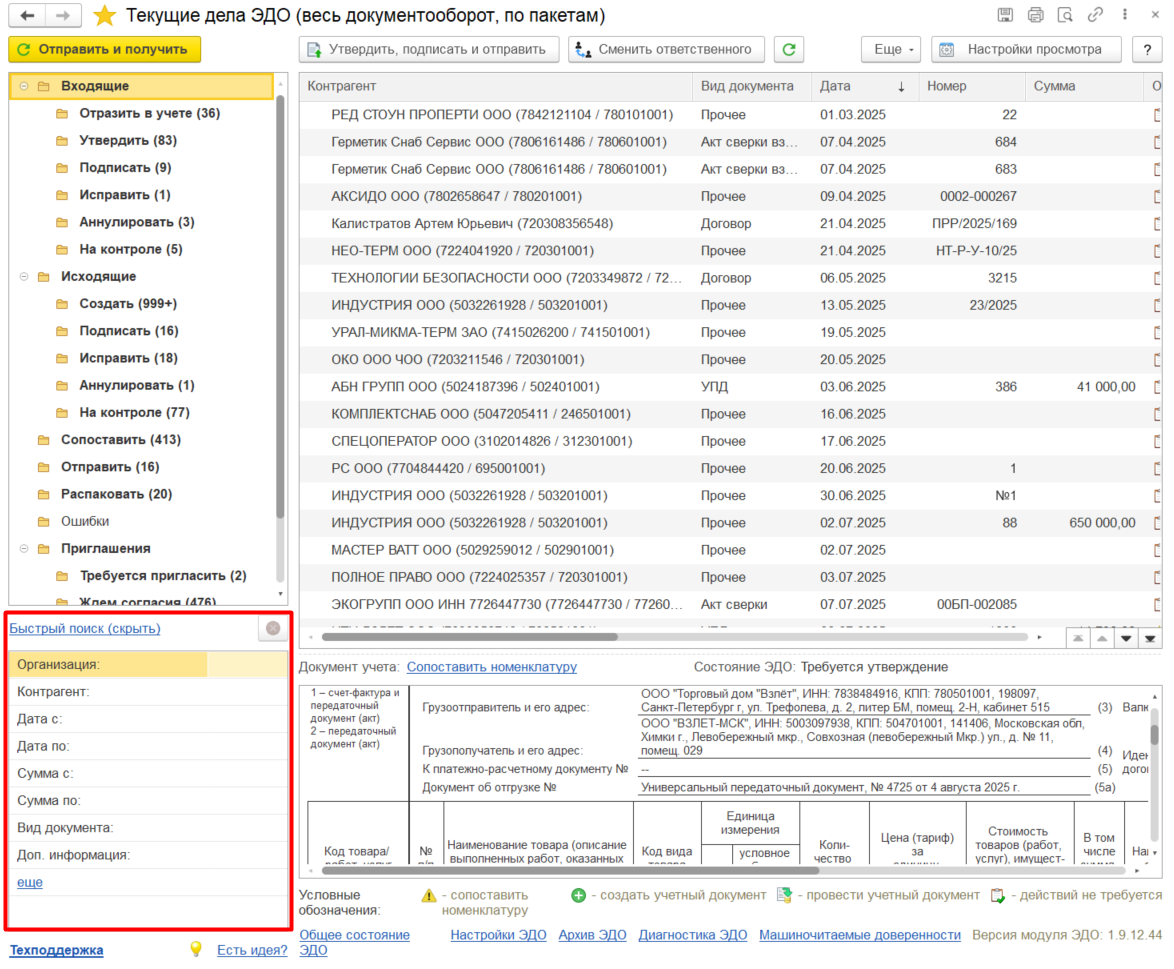Click the Контрагент search field
Screen dimensions: 1174x969
[x=148, y=692]
